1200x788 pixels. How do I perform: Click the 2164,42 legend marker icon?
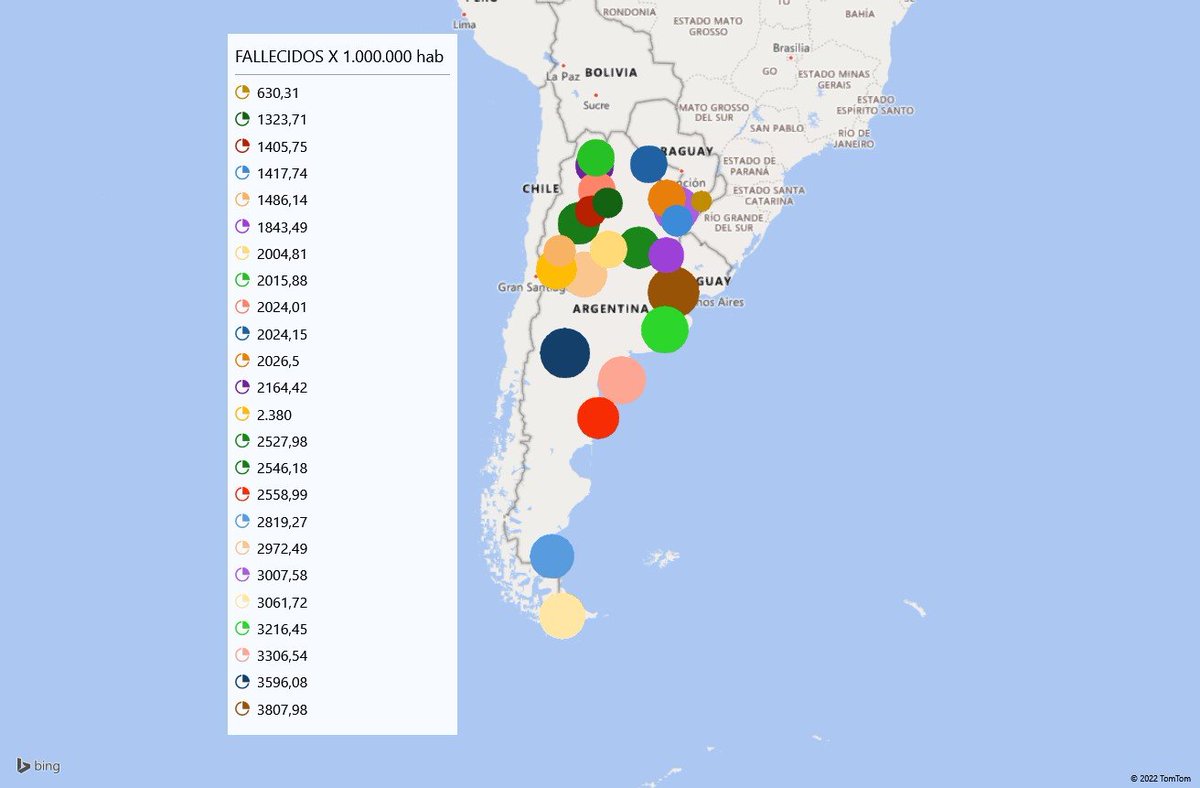coord(242,388)
